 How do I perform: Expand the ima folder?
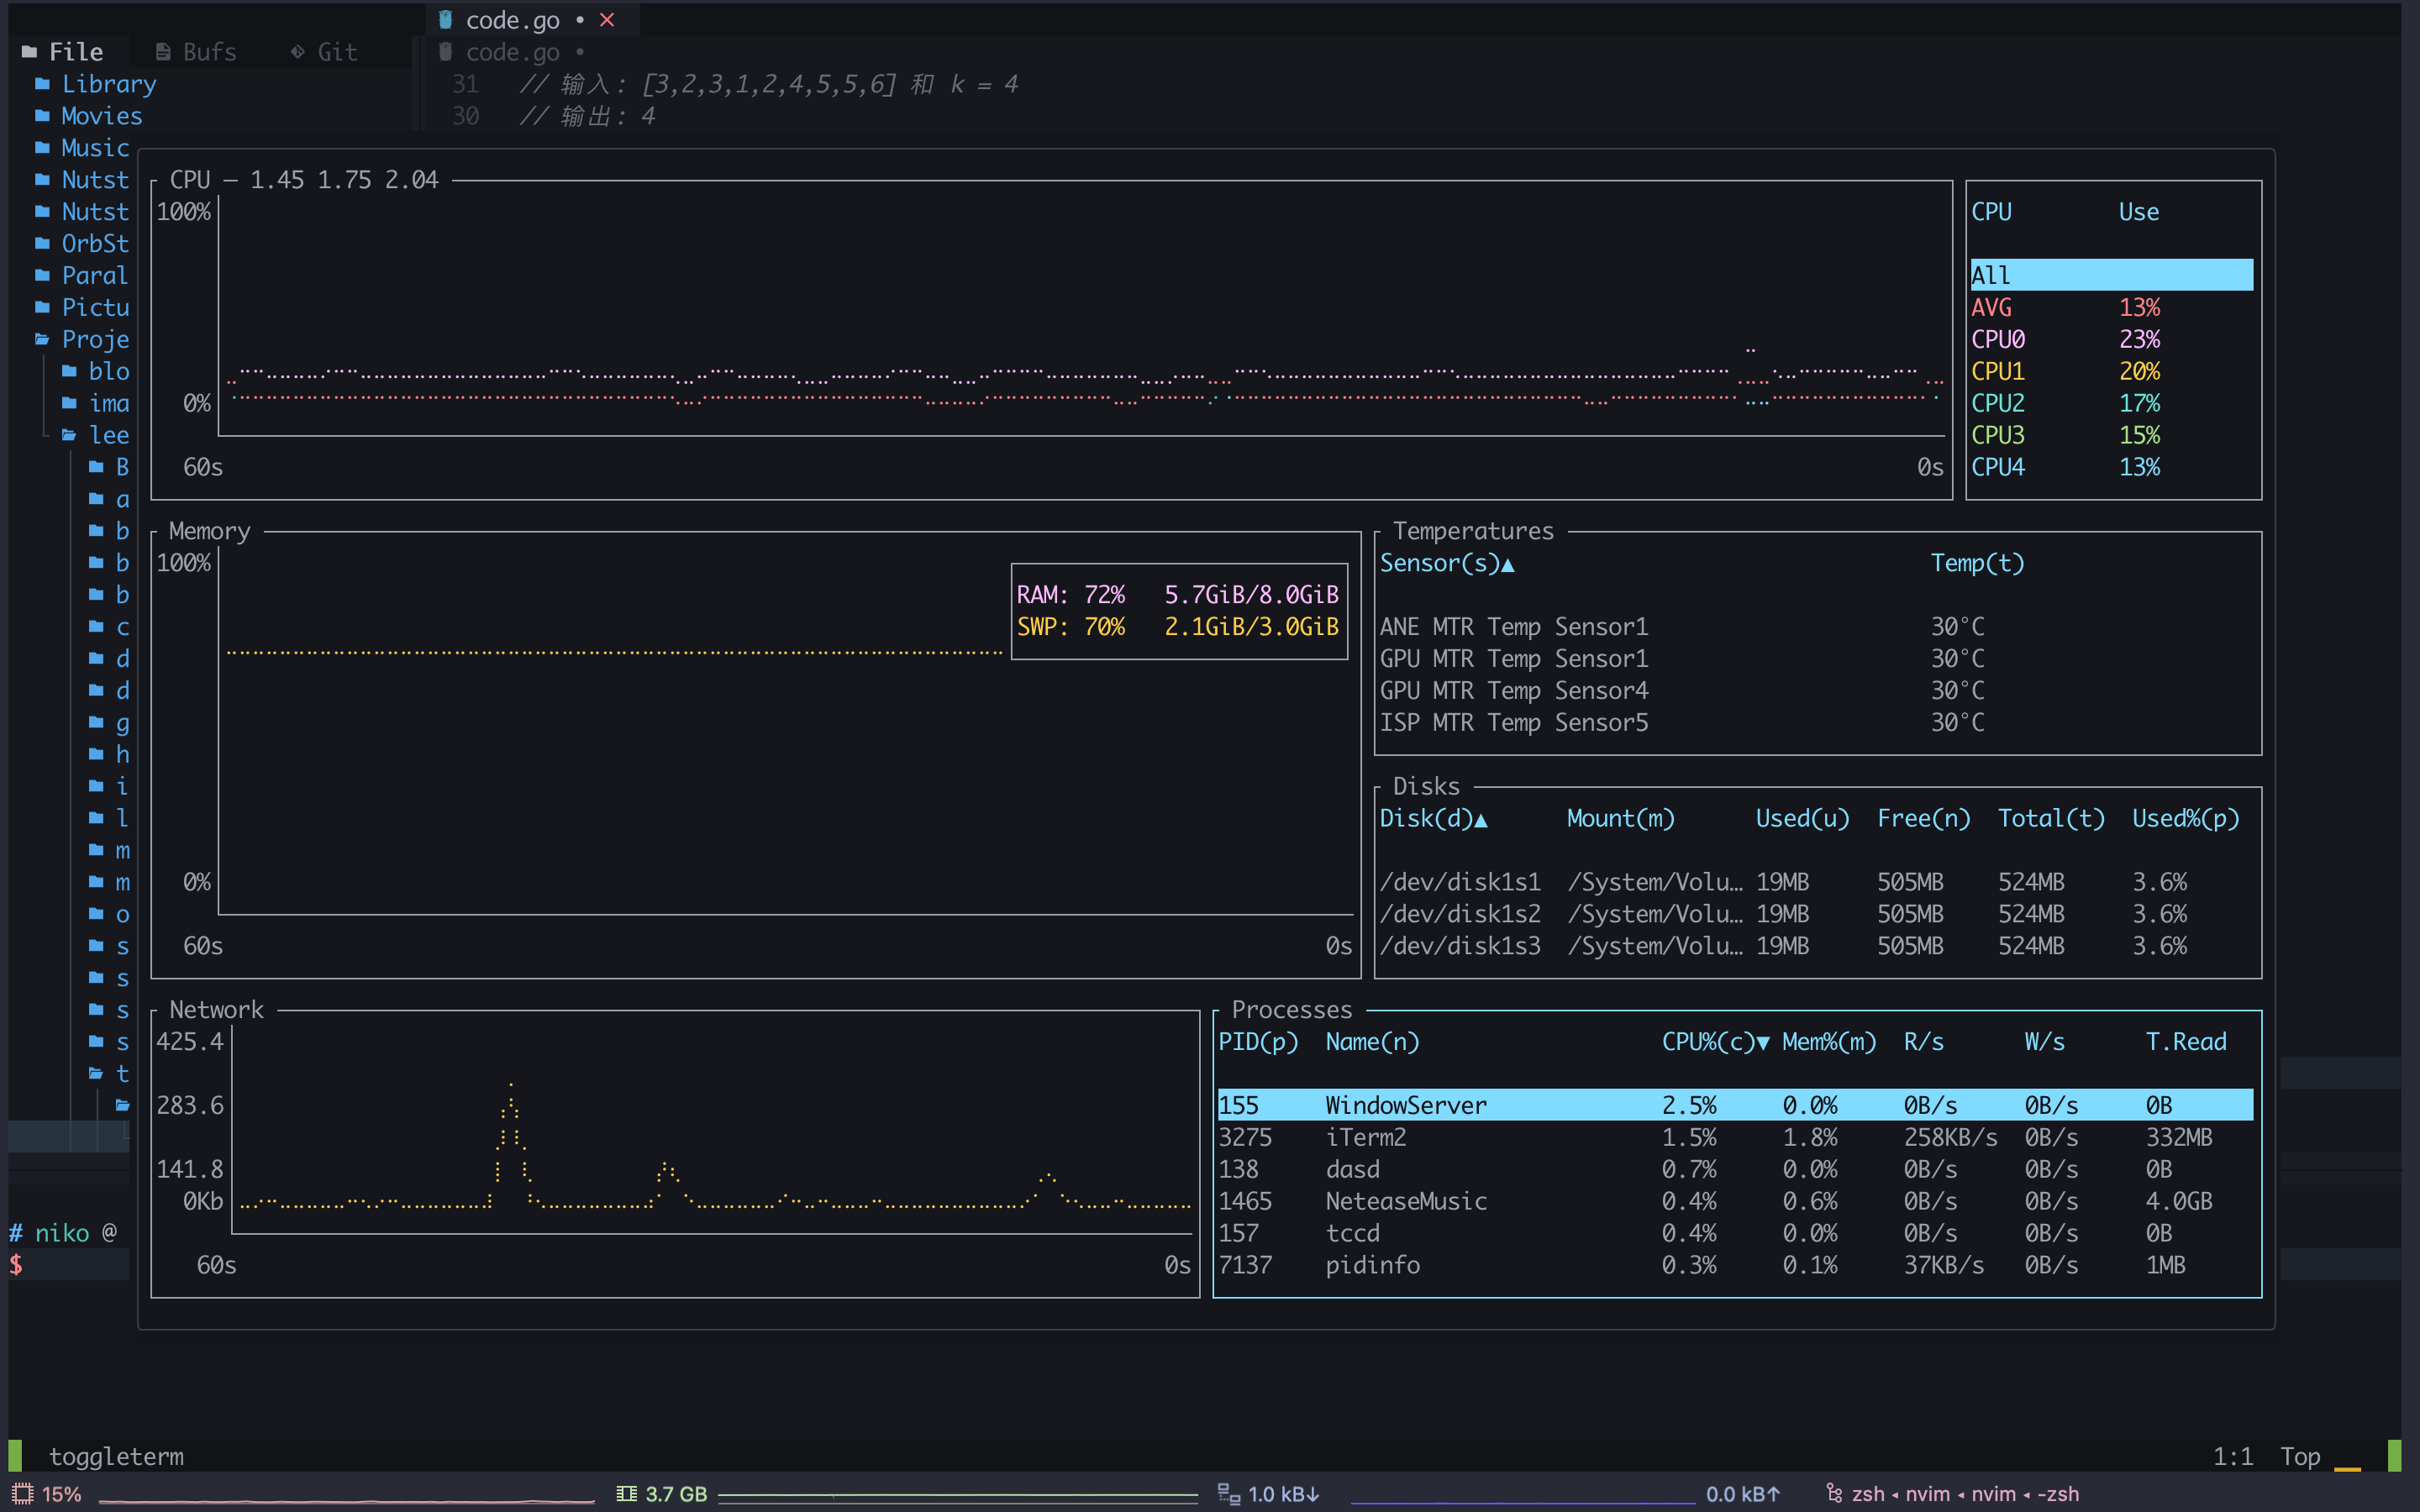coord(96,404)
